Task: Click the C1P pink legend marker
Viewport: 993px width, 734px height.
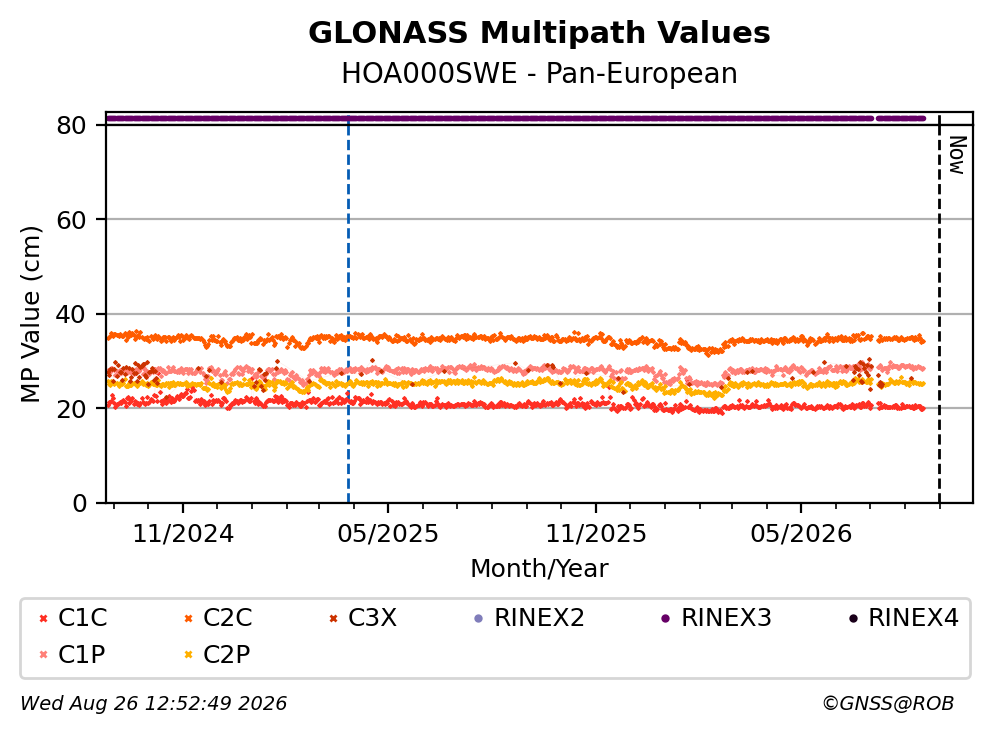Action: (x=43, y=655)
